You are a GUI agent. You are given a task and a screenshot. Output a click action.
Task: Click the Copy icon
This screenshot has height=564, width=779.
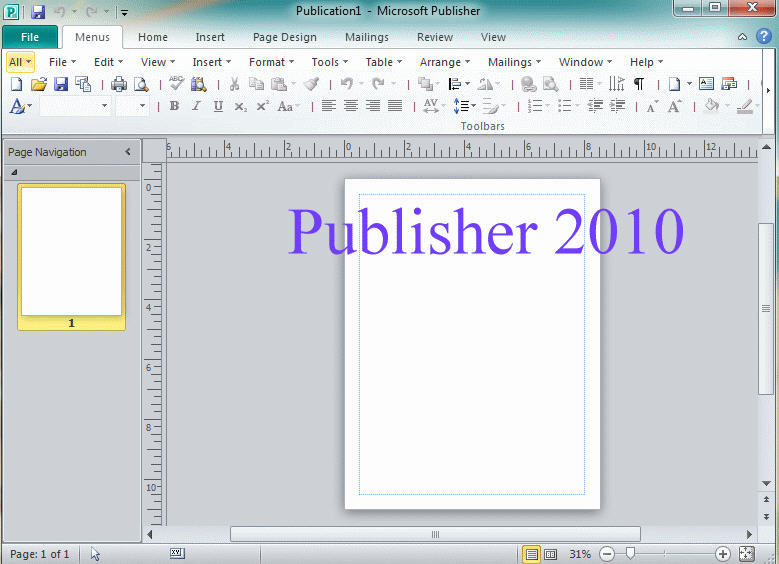pos(256,84)
